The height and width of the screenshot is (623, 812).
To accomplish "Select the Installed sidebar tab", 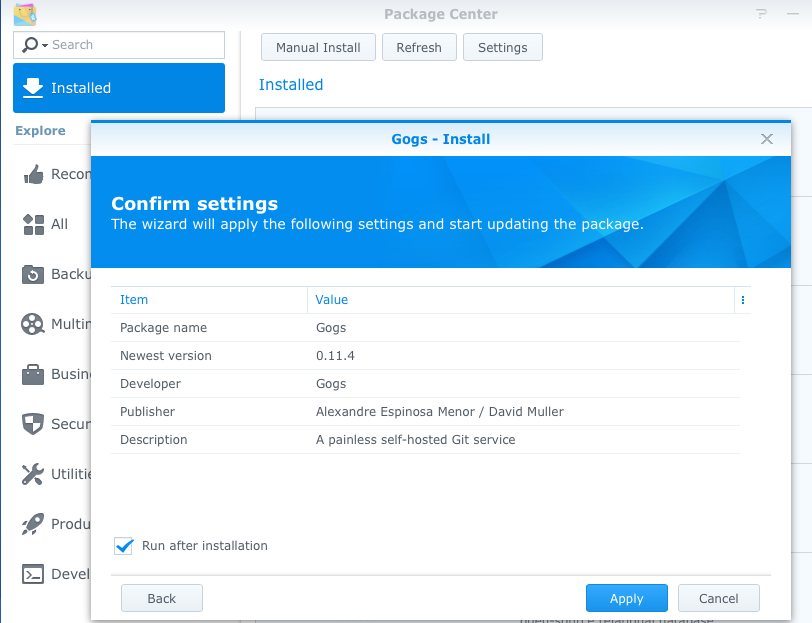I will tap(119, 88).
